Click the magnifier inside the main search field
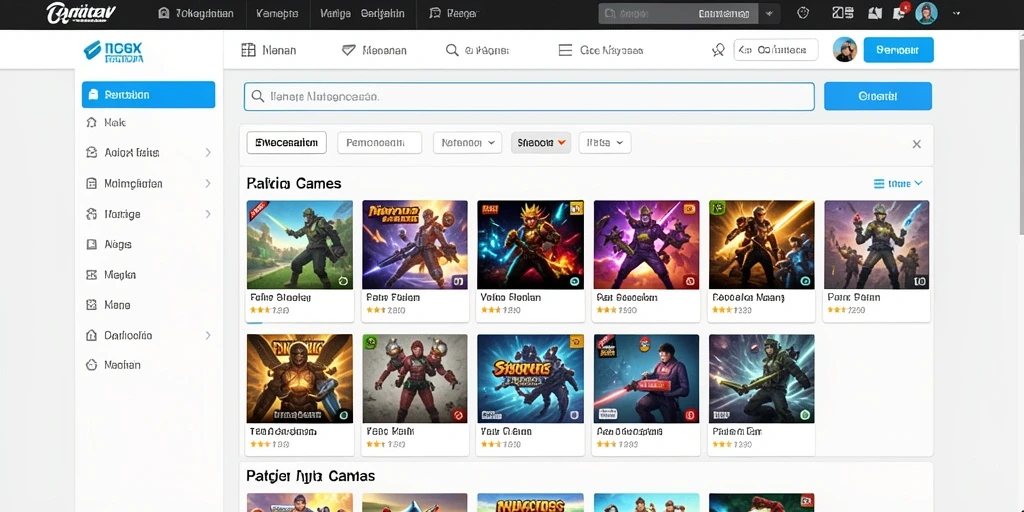 click(257, 97)
